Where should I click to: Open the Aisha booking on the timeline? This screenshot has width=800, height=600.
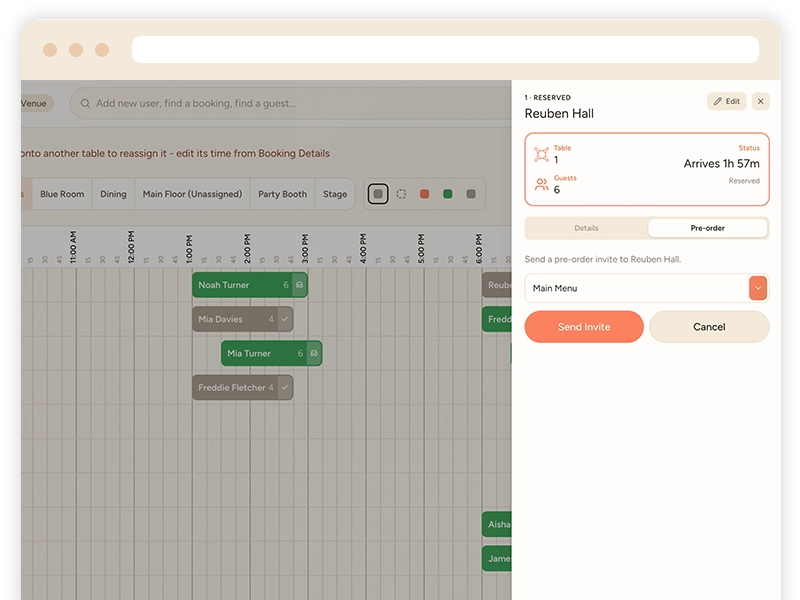coord(497,524)
